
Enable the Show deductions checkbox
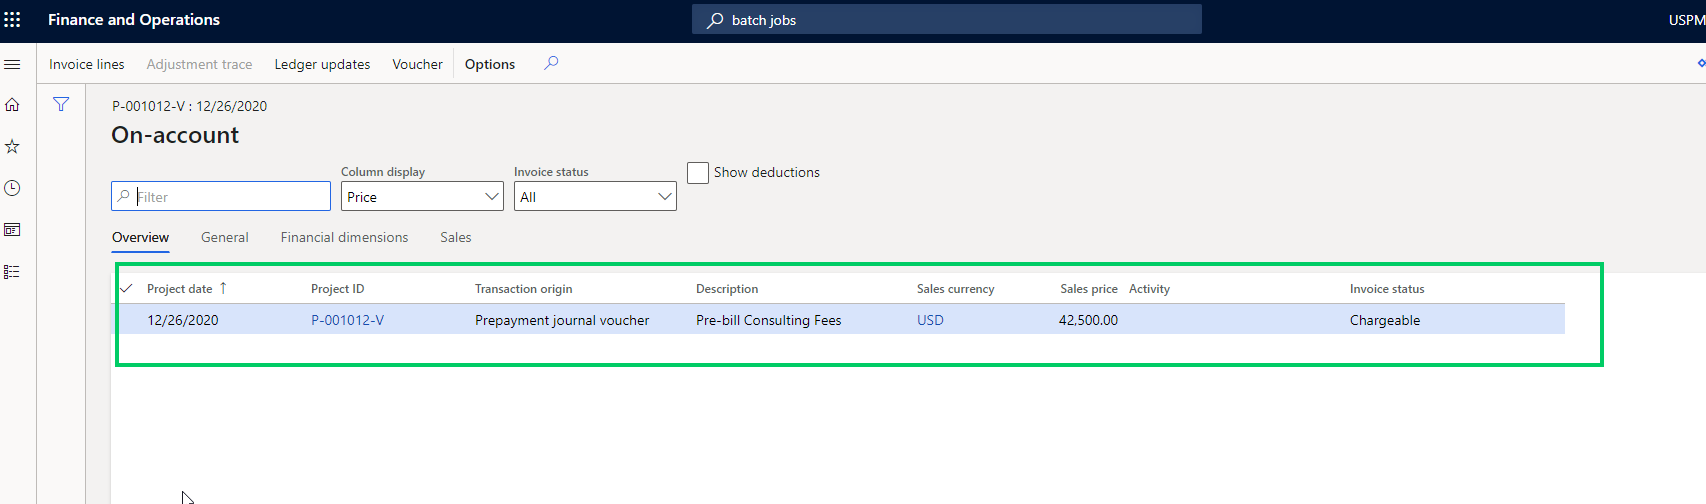click(698, 173)
